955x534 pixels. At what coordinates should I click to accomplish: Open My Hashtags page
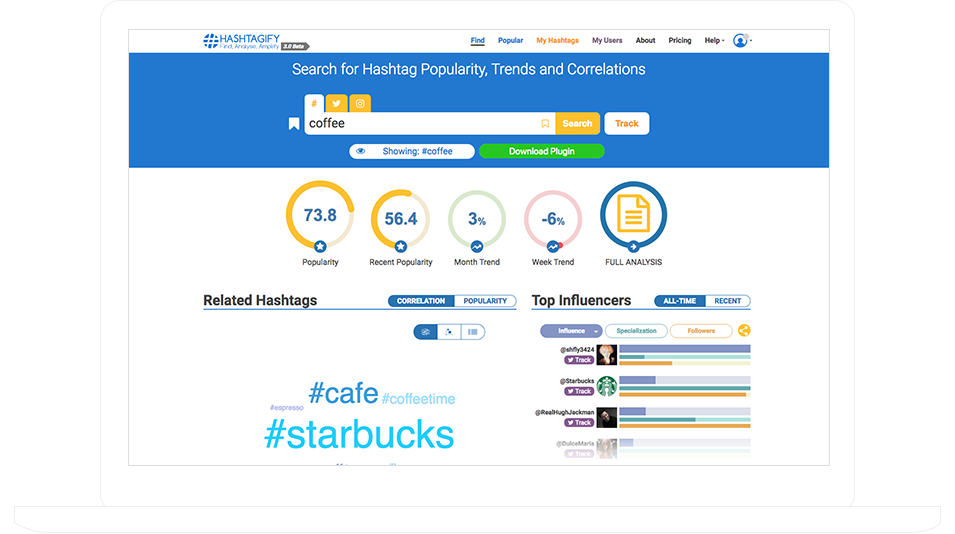pyautogui.click(x=557, y=40)
